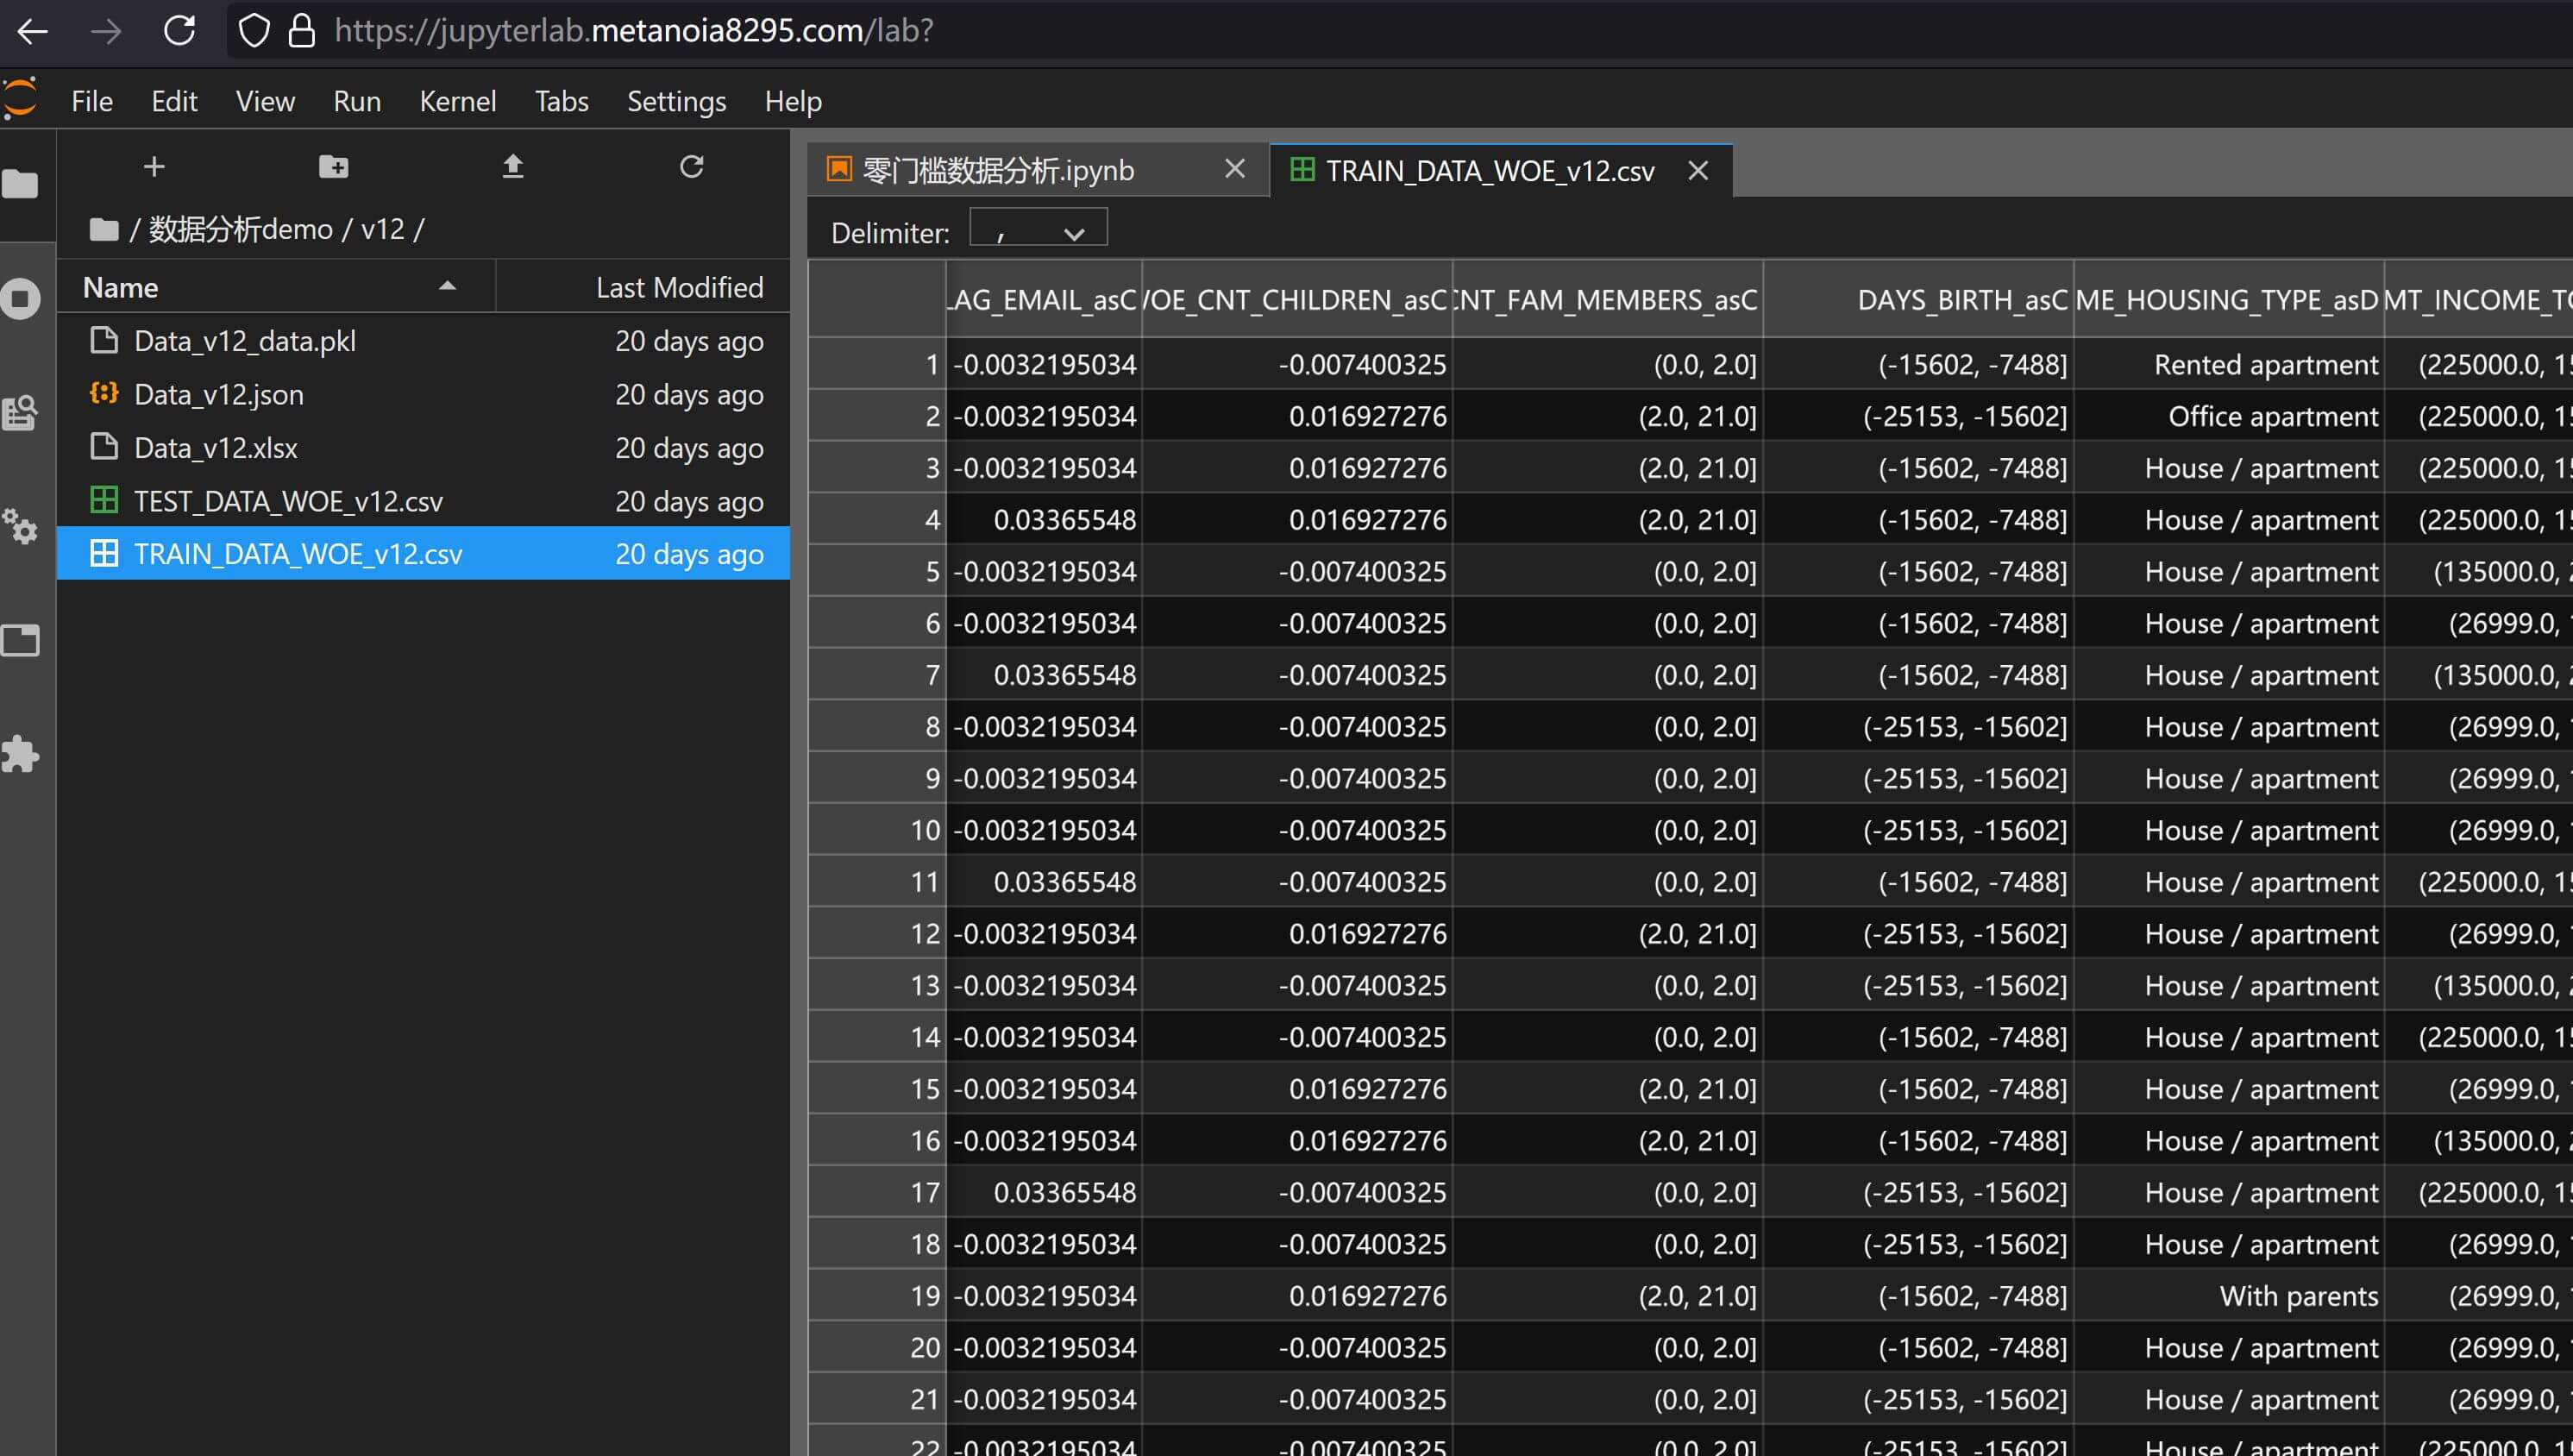2573x1456 pixels.
Task: Open the running terminals and kernels sidebar
Action: point(21,298)
